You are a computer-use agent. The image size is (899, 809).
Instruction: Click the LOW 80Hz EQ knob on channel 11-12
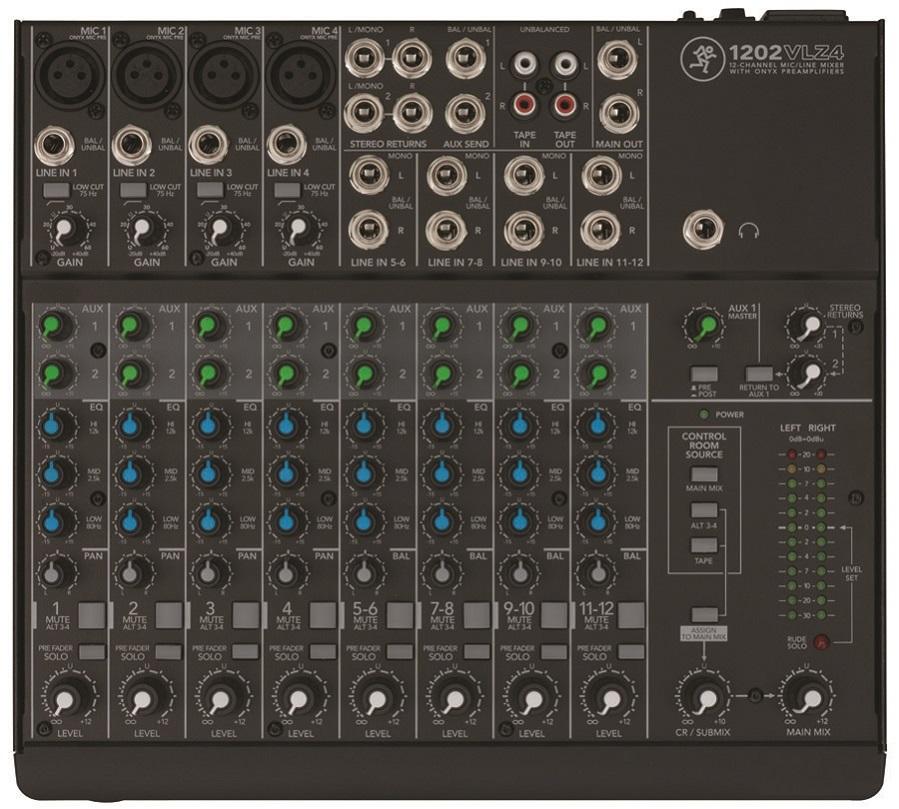coord(595,521)
